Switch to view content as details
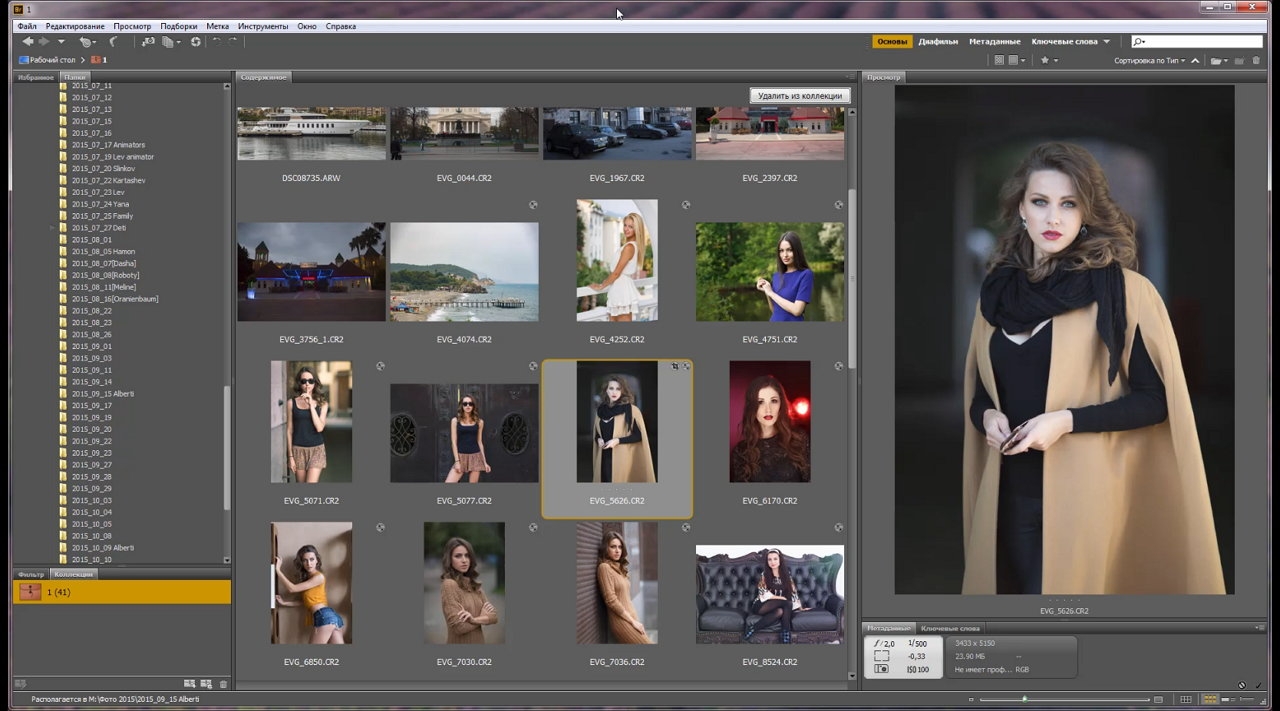 coord(1229,699)
